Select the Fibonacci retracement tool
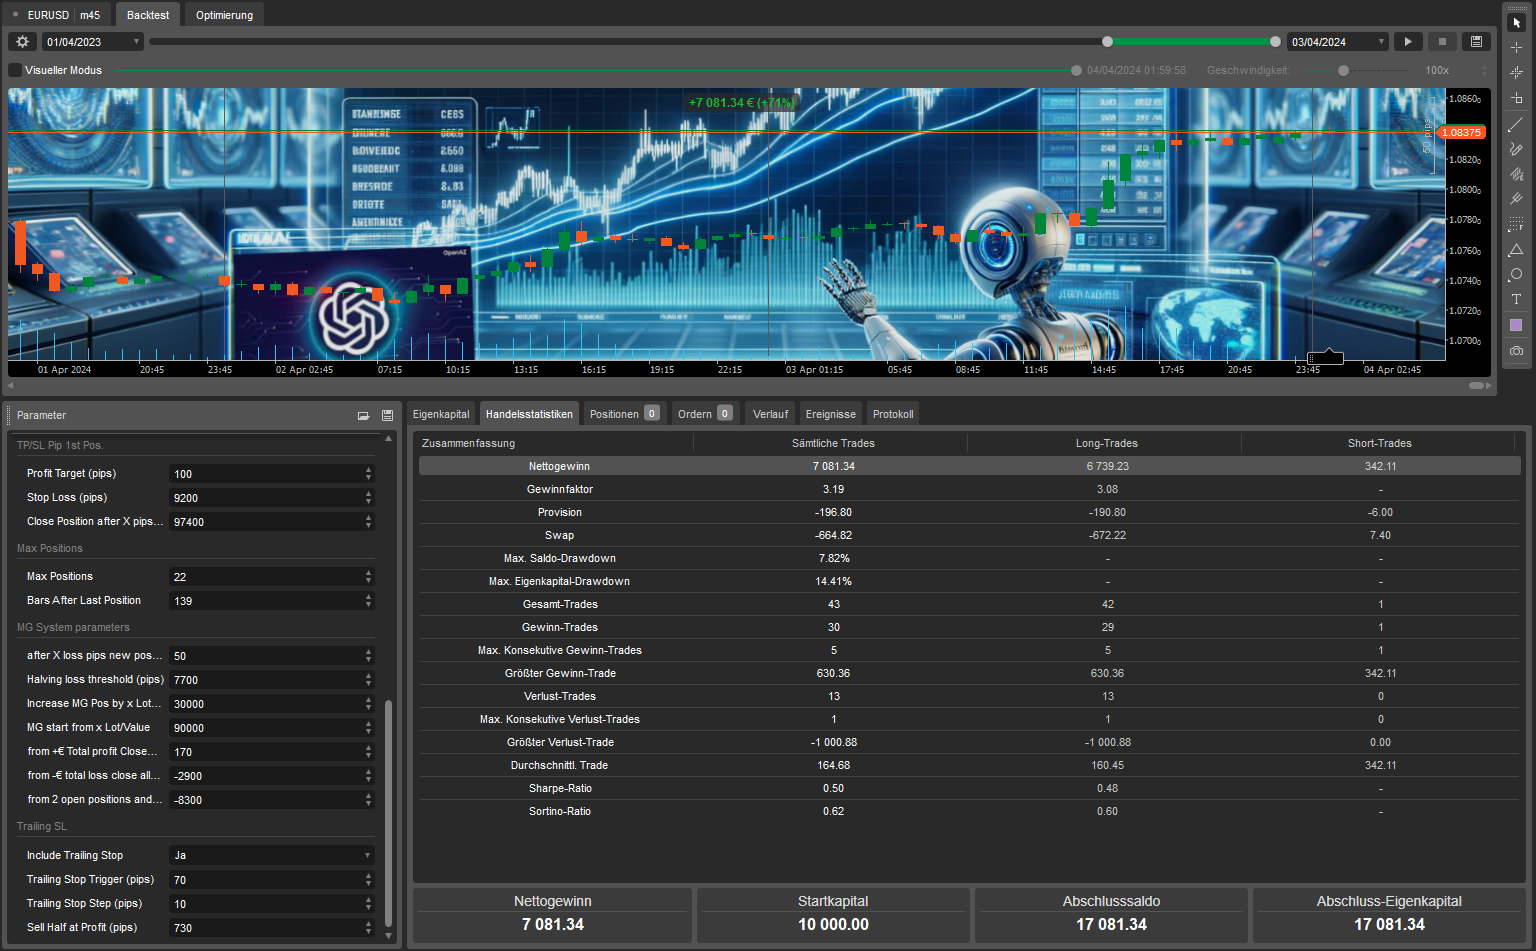 click(x=1516, y=224)
